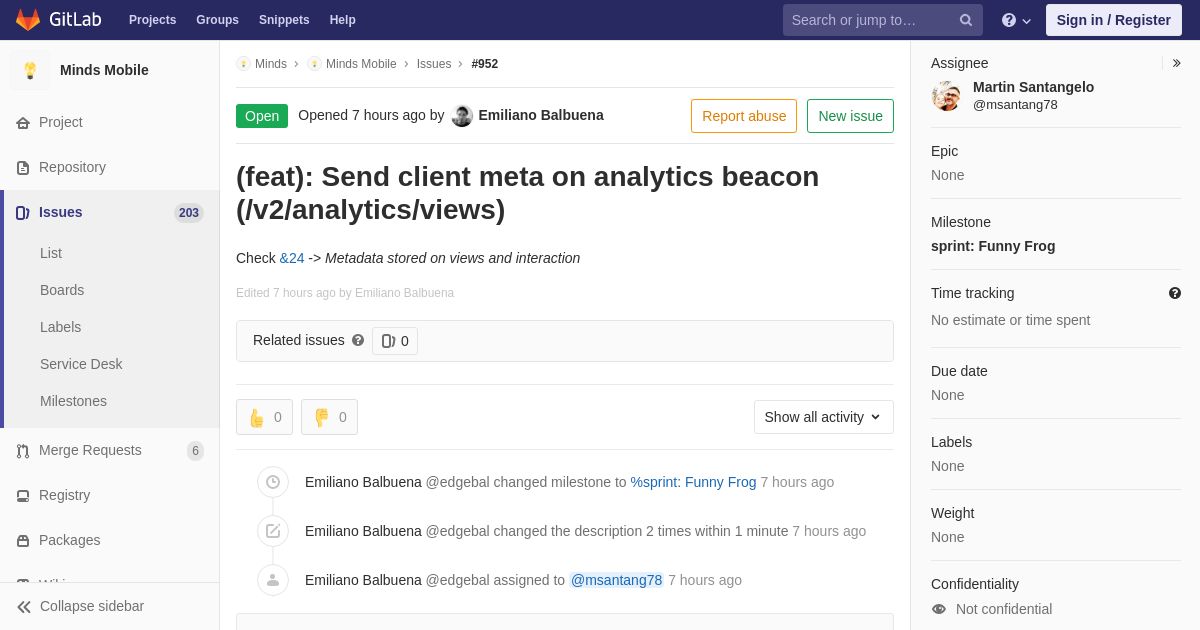Open the %sprint: Funny Frog milestone link
The image size is (1200, 630).
pyautogui.click(x=693, y=482)
